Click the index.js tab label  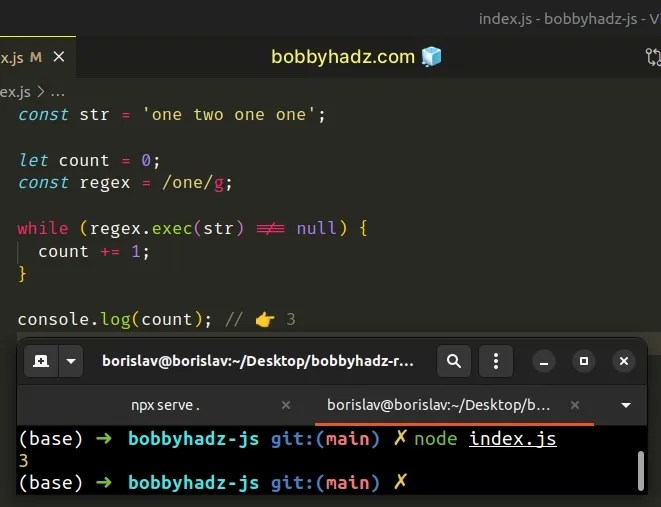(12, 57)
